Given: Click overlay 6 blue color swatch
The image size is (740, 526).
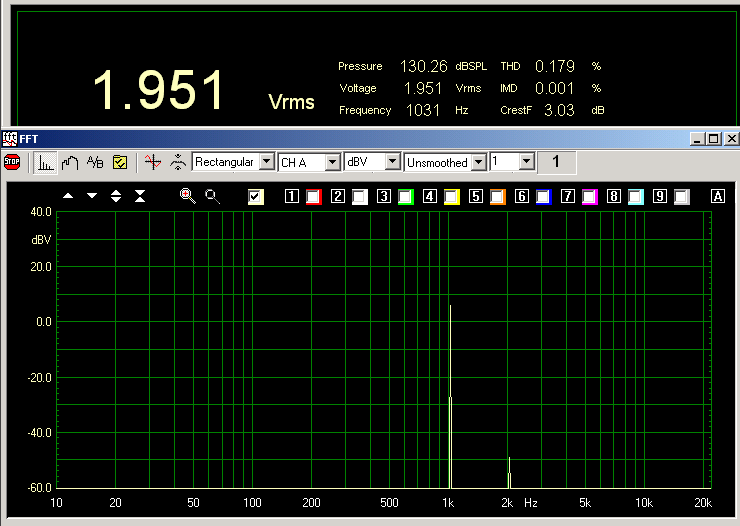Looking at the screenshot, I should pyautogui.click(x=543, y=197).
